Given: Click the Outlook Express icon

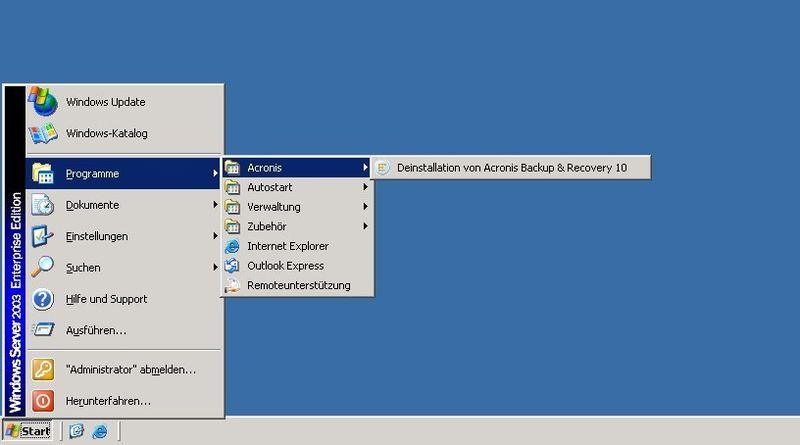Looking at the screenshot, I should click(233, 265).
